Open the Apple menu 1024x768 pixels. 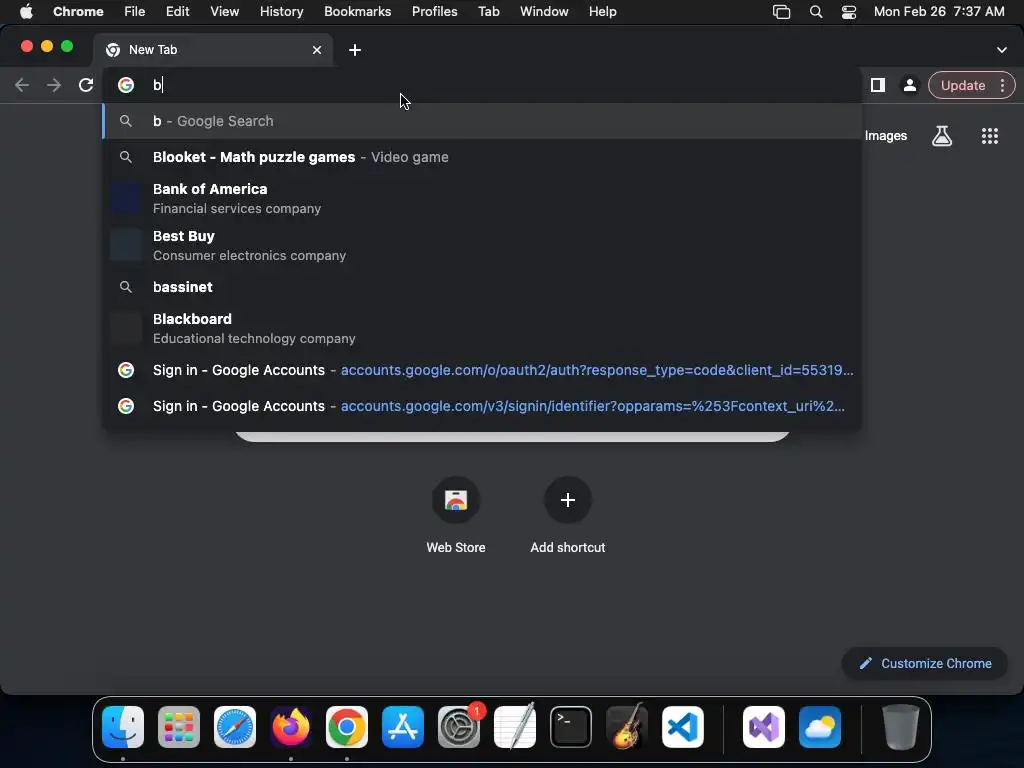tap(26, 12)
